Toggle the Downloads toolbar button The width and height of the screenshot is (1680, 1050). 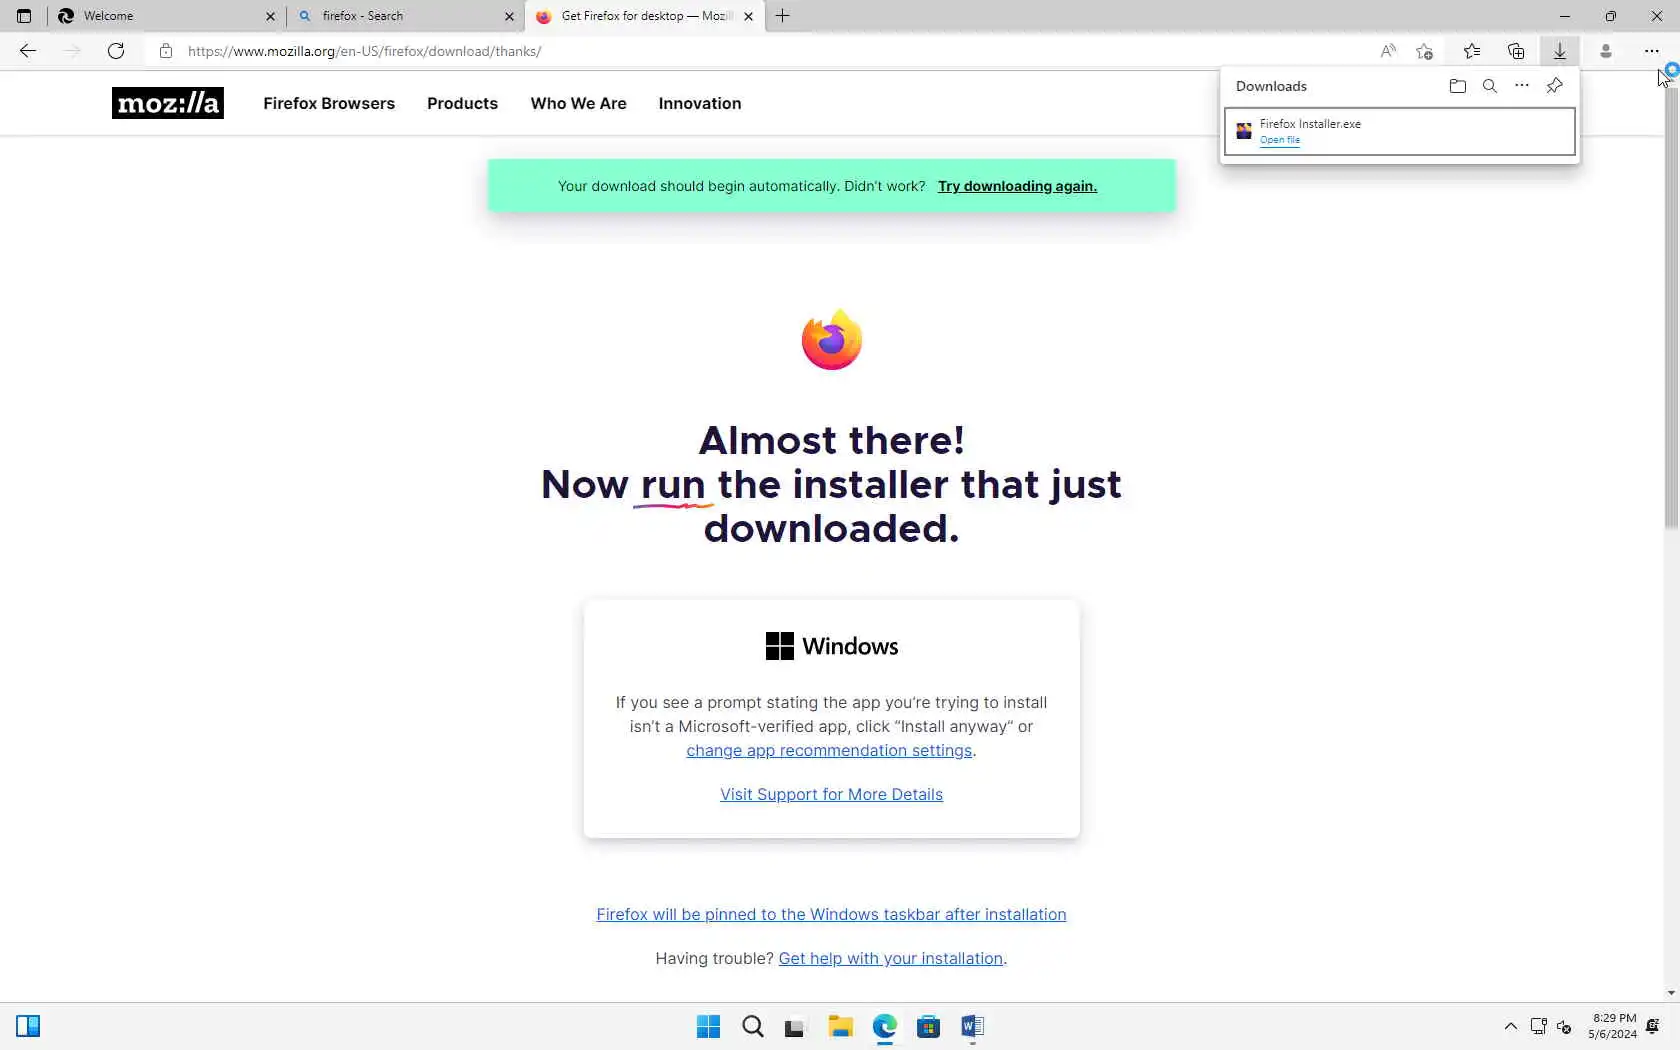click(x=1560, y=51)
